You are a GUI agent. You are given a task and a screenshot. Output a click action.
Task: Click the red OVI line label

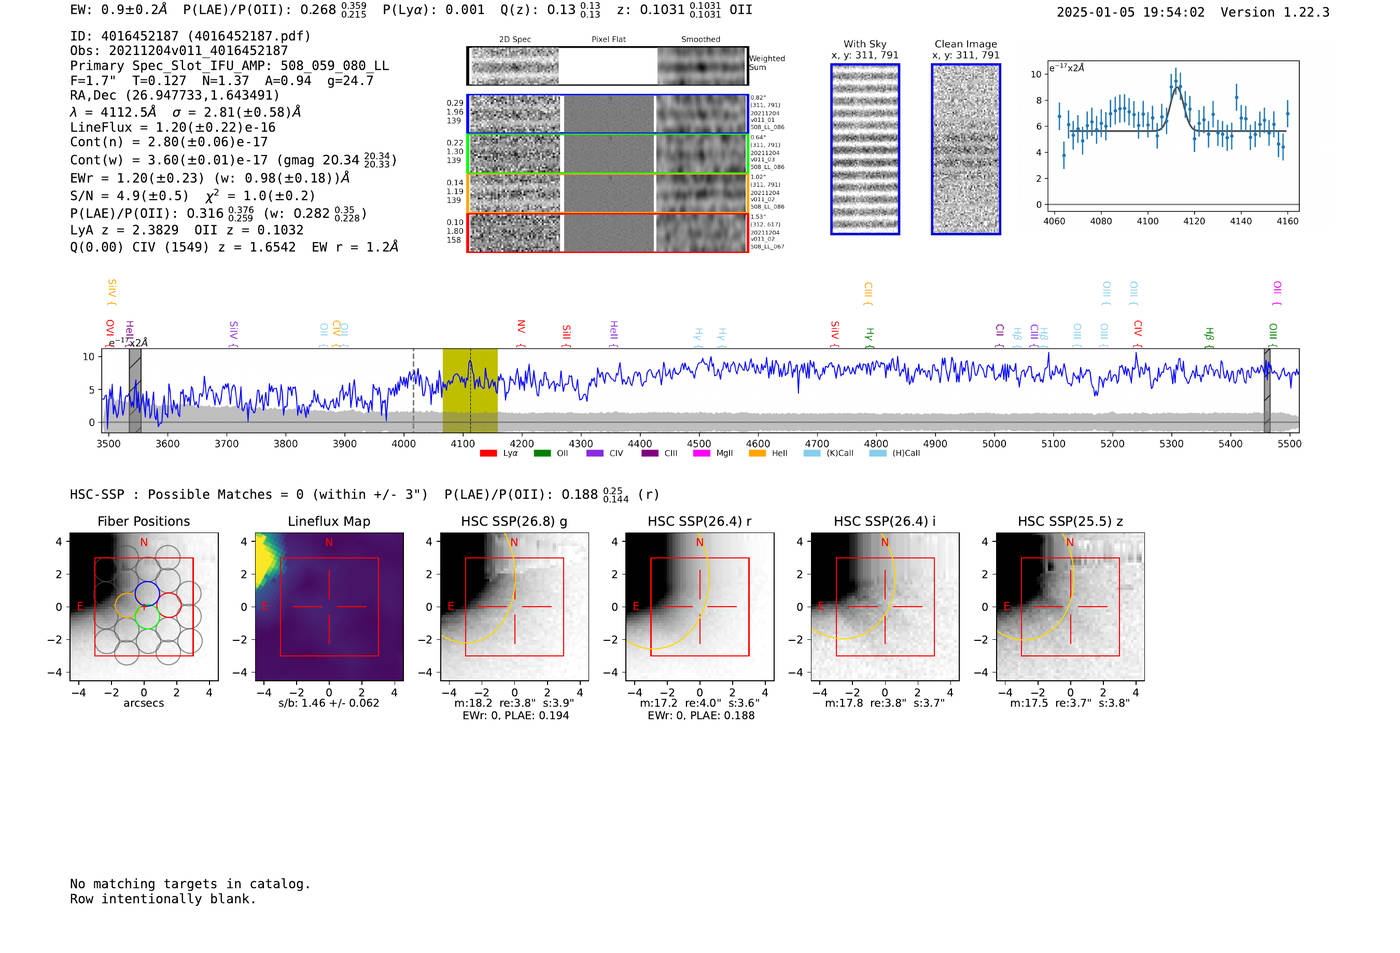110,333
